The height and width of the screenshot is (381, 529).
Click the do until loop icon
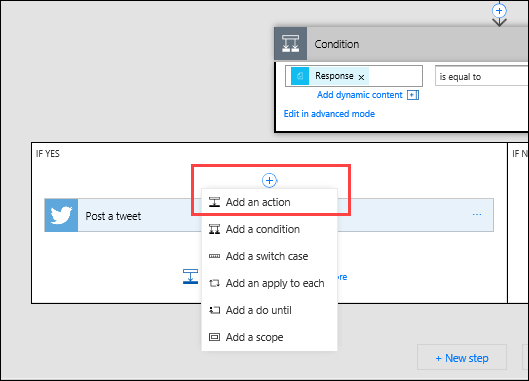(214, 310)
